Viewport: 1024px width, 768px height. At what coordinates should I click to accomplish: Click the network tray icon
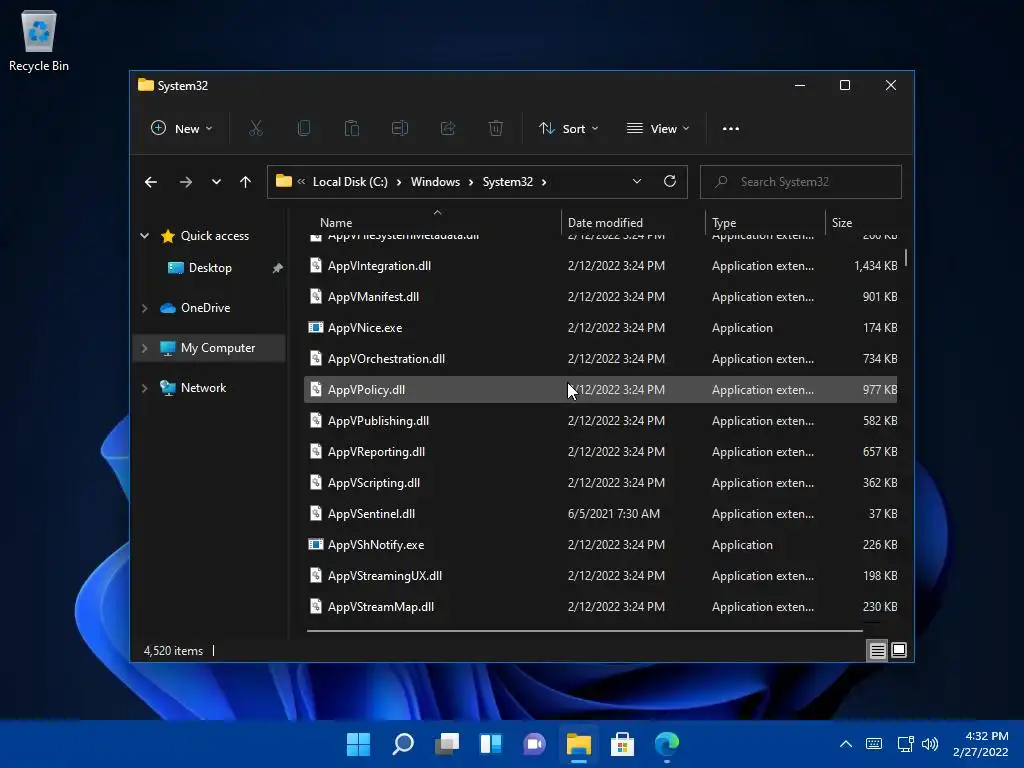[x=905, y=744]
